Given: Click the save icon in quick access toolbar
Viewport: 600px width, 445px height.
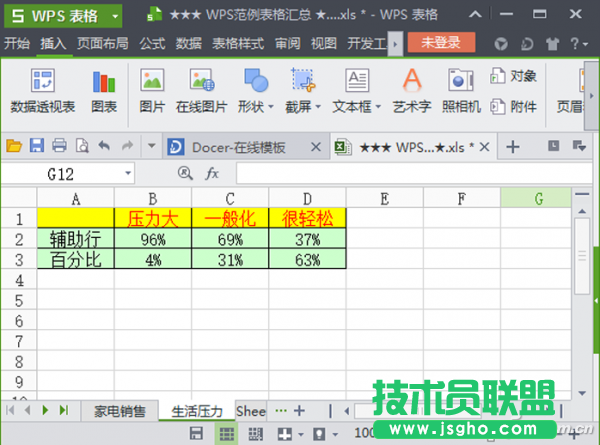Looking at the screenshot, I should [x=36, y=146].
